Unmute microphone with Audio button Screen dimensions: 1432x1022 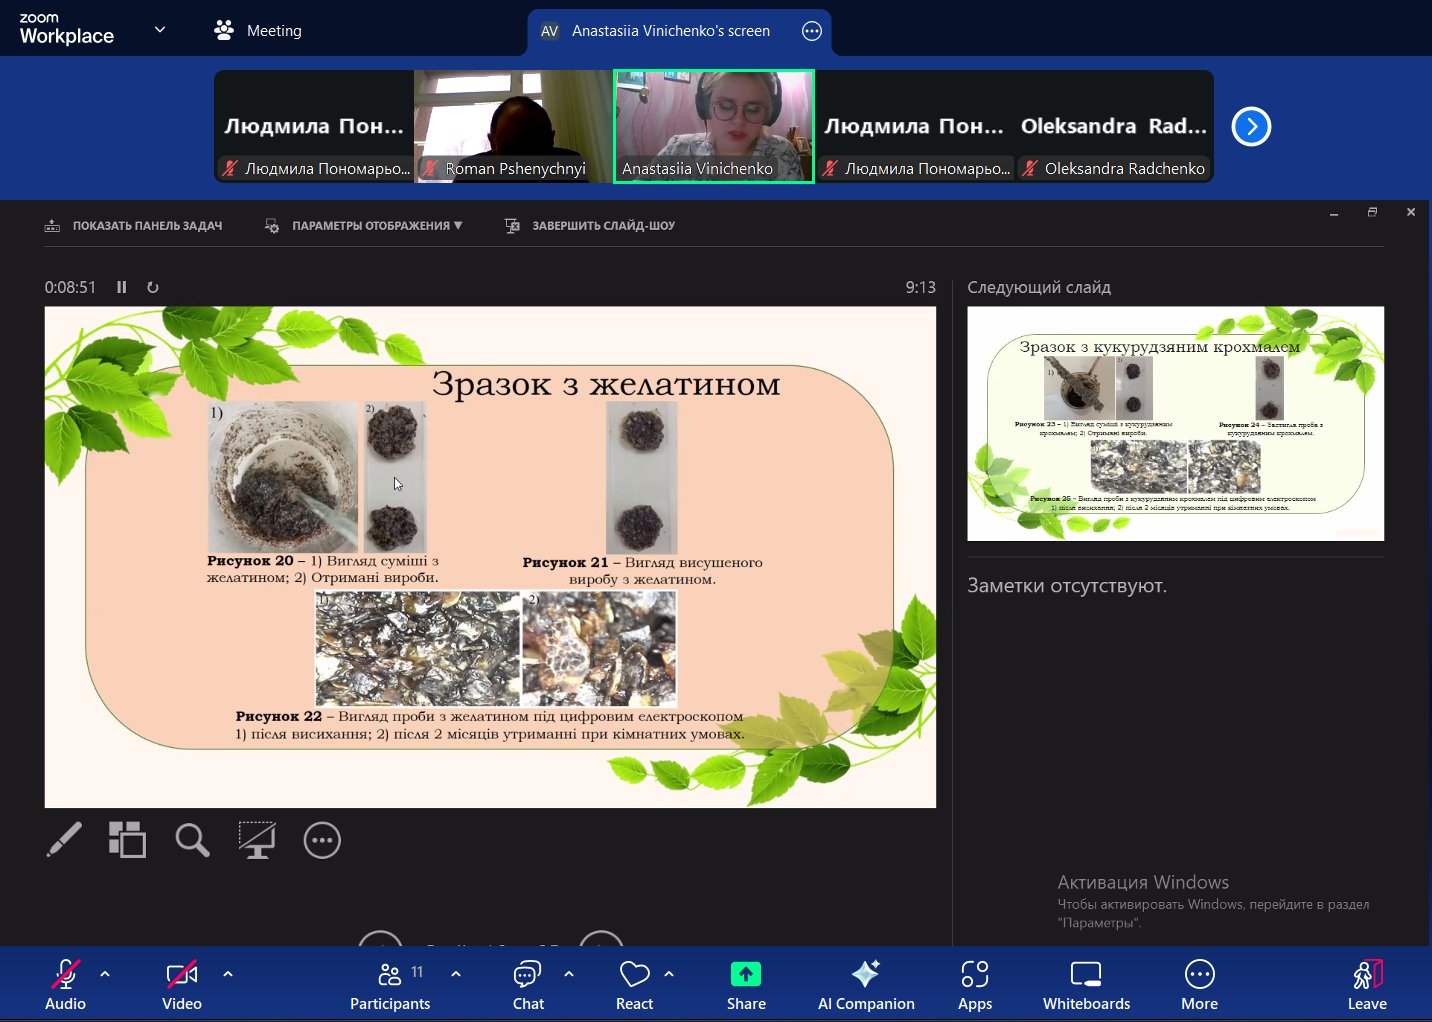[65, 985]
